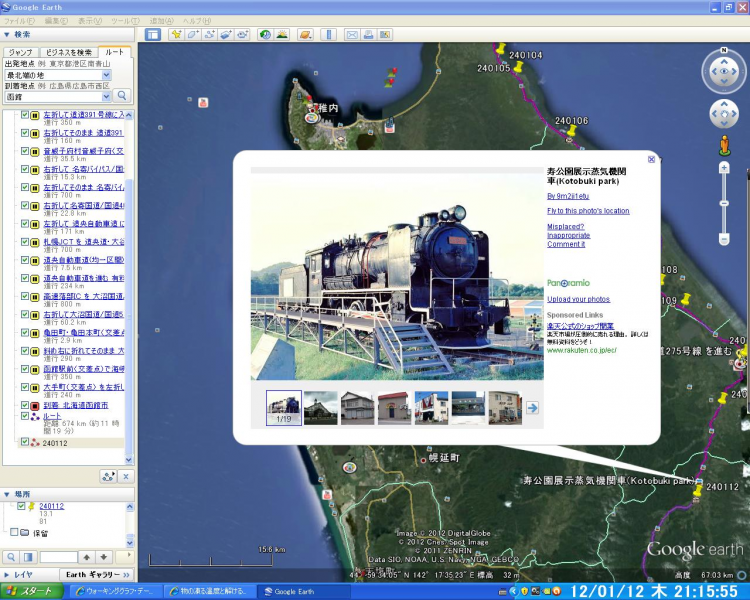750x600 pixels.
Task: Switch to the ビジネスを検索 tab
Action: coord(69,52)
